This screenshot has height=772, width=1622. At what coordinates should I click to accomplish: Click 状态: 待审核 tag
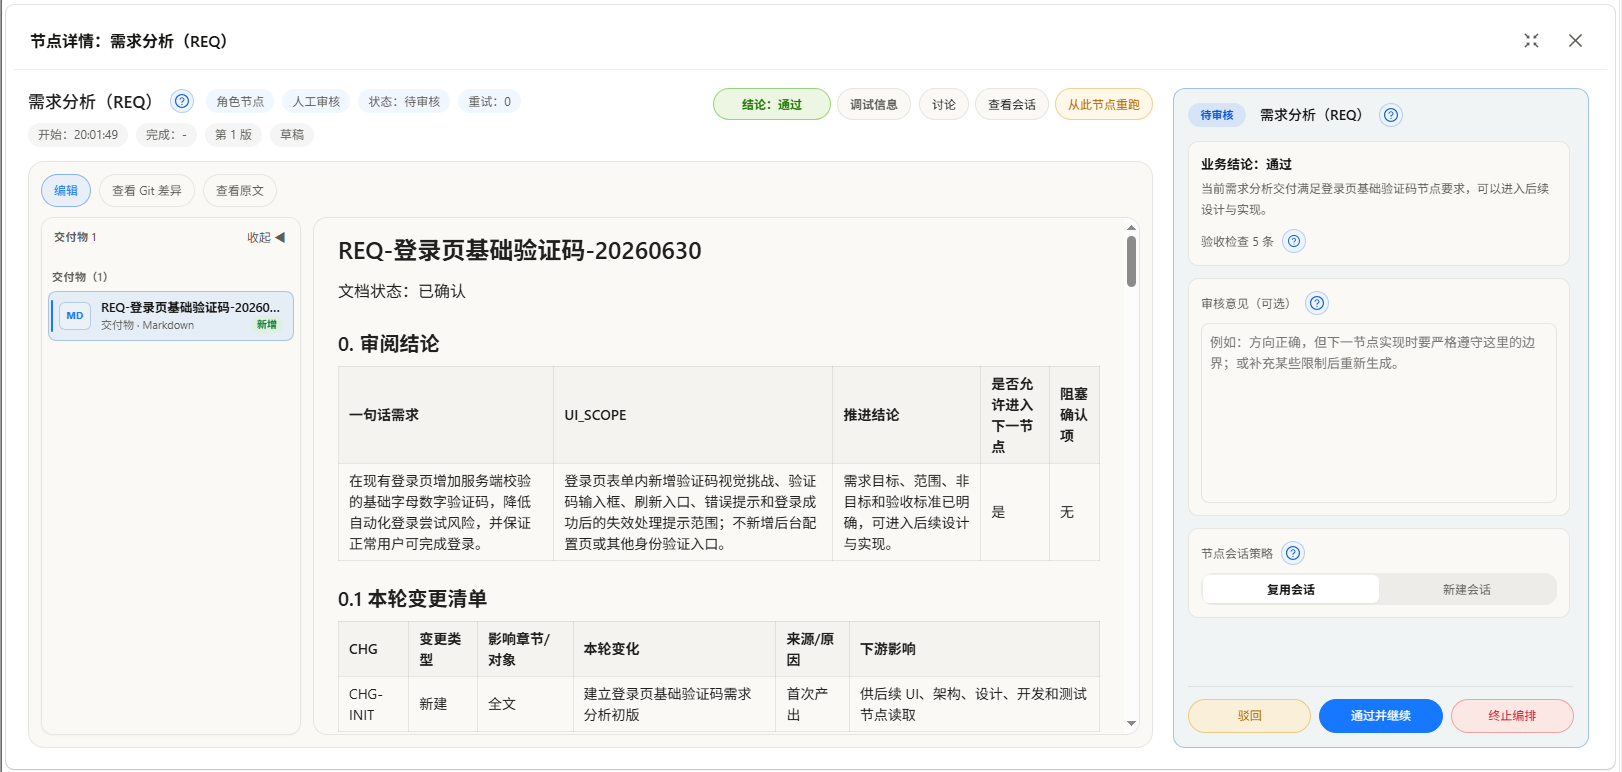404,101
